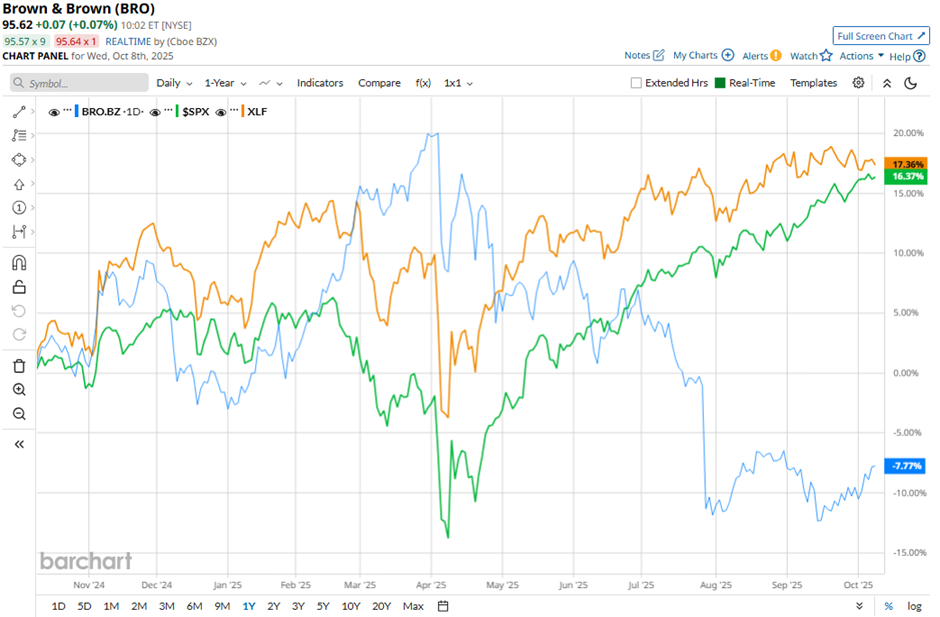Open the Indicators menu

tap(320, 83)
